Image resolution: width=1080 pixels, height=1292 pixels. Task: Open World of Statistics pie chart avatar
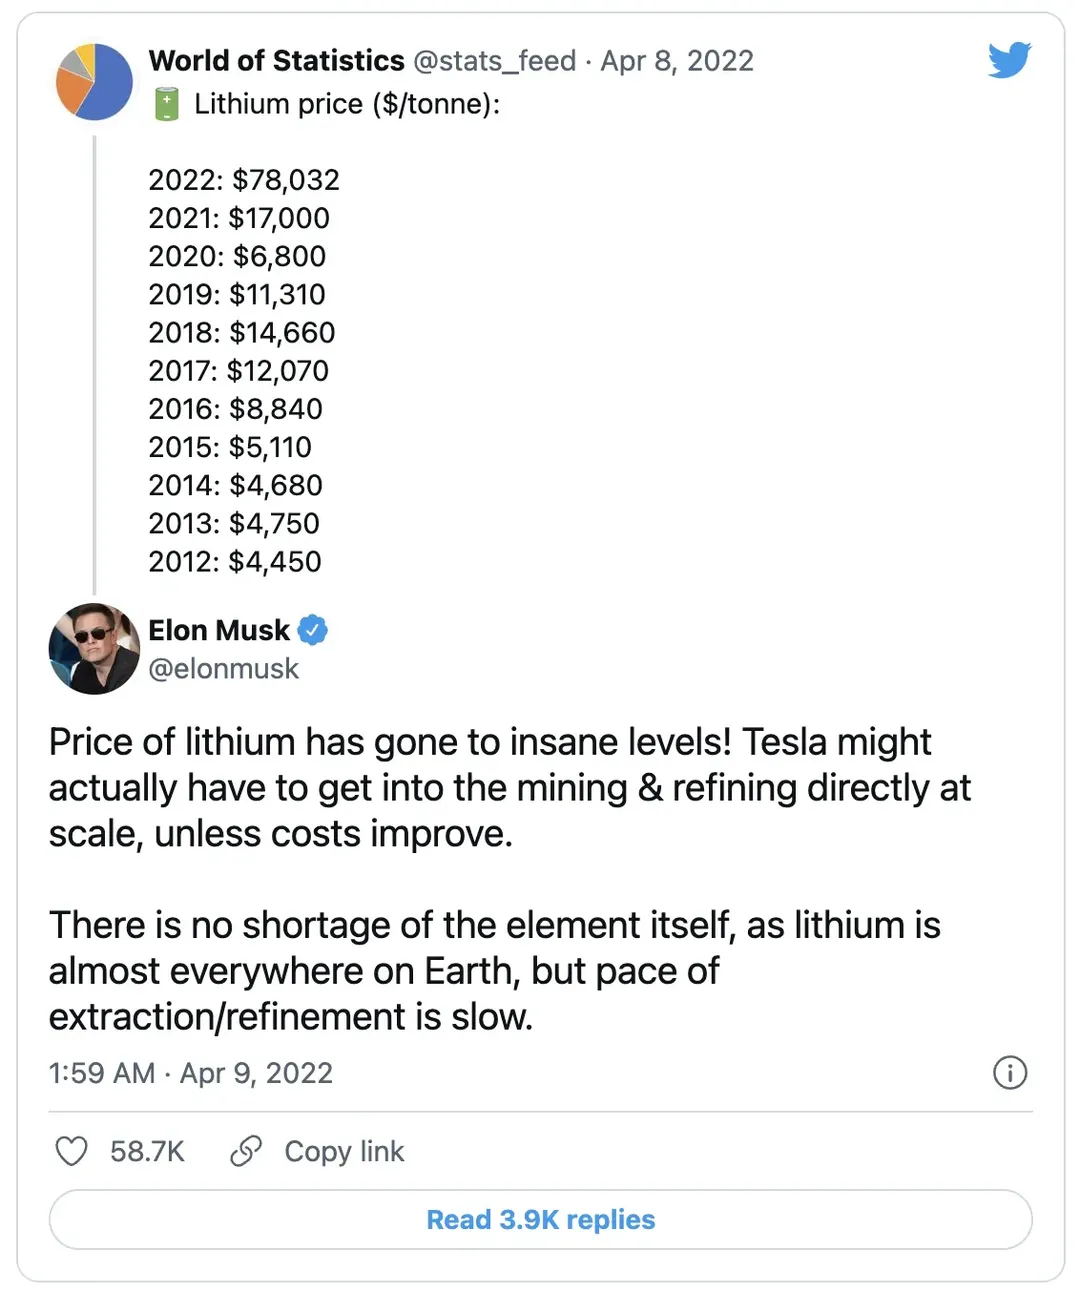(x=94, y=82)
